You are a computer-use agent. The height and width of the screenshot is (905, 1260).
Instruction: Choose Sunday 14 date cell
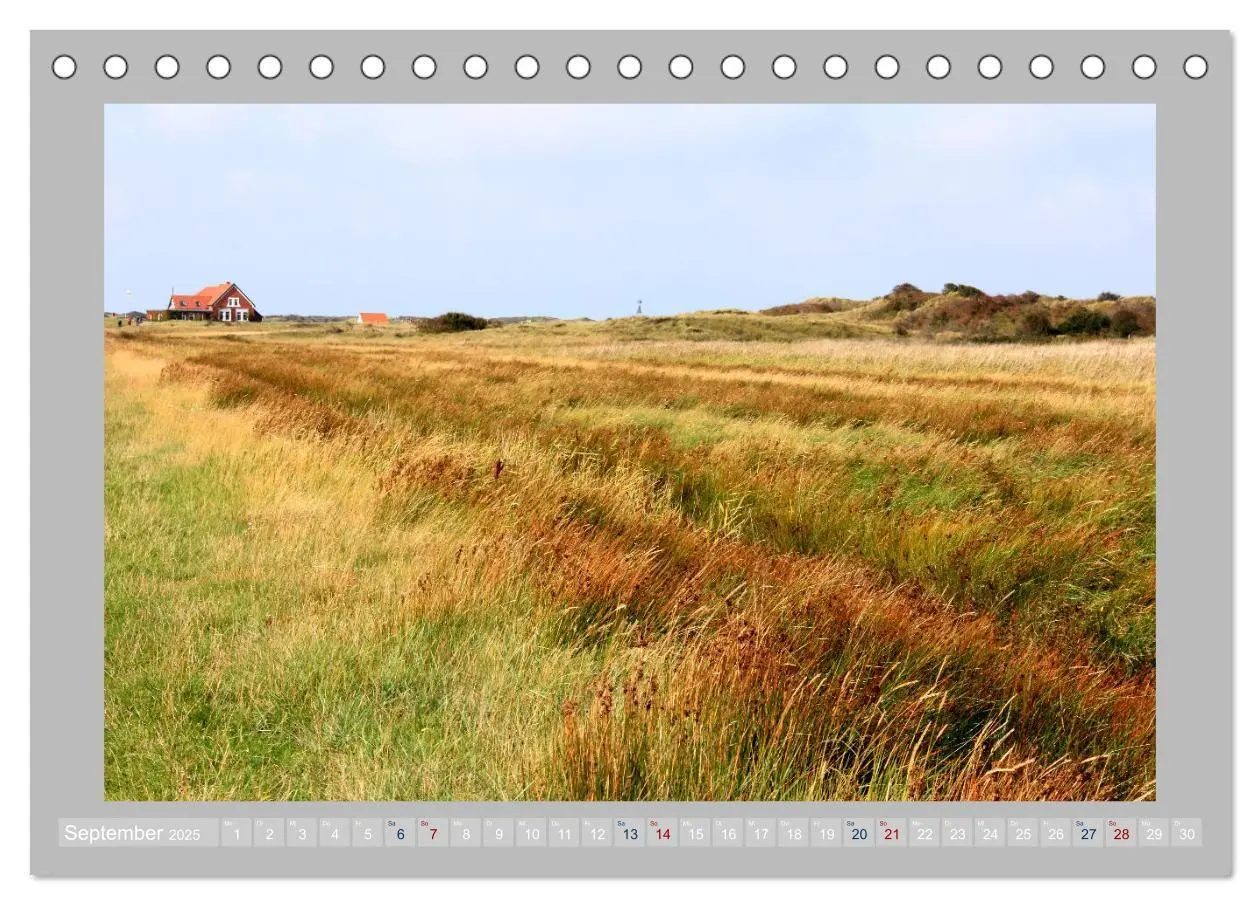click(x=663, y=833)
